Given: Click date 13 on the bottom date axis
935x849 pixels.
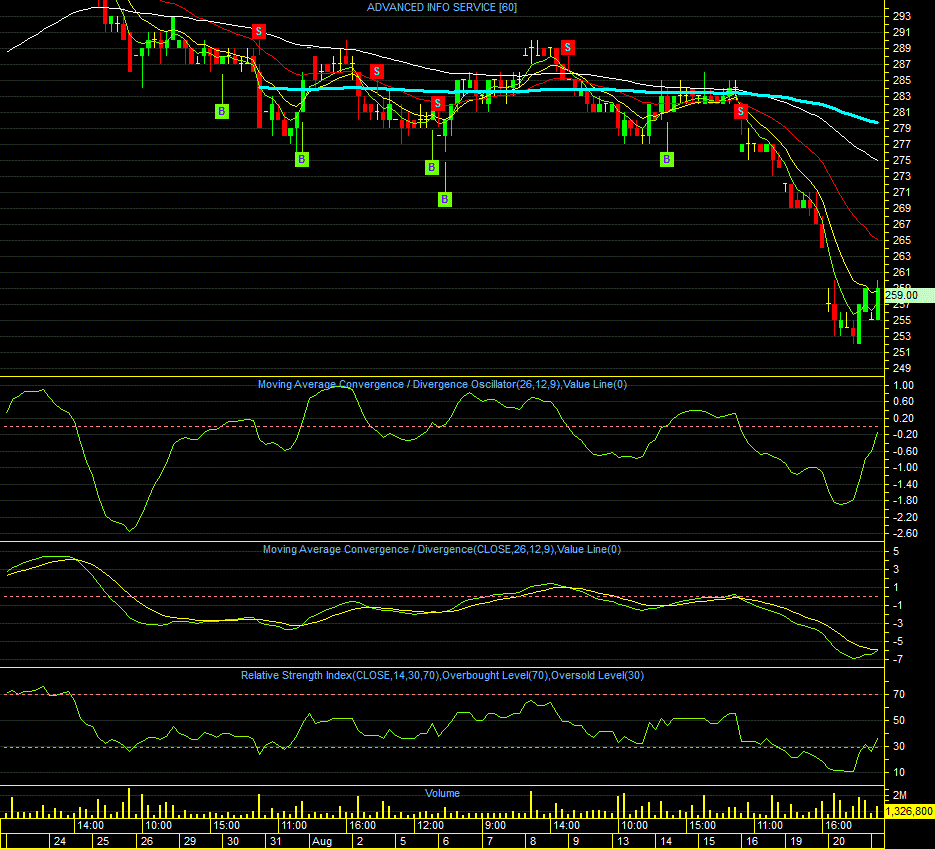Looking at the screenshot, I should pyautogui.click(x=623, y=841).
